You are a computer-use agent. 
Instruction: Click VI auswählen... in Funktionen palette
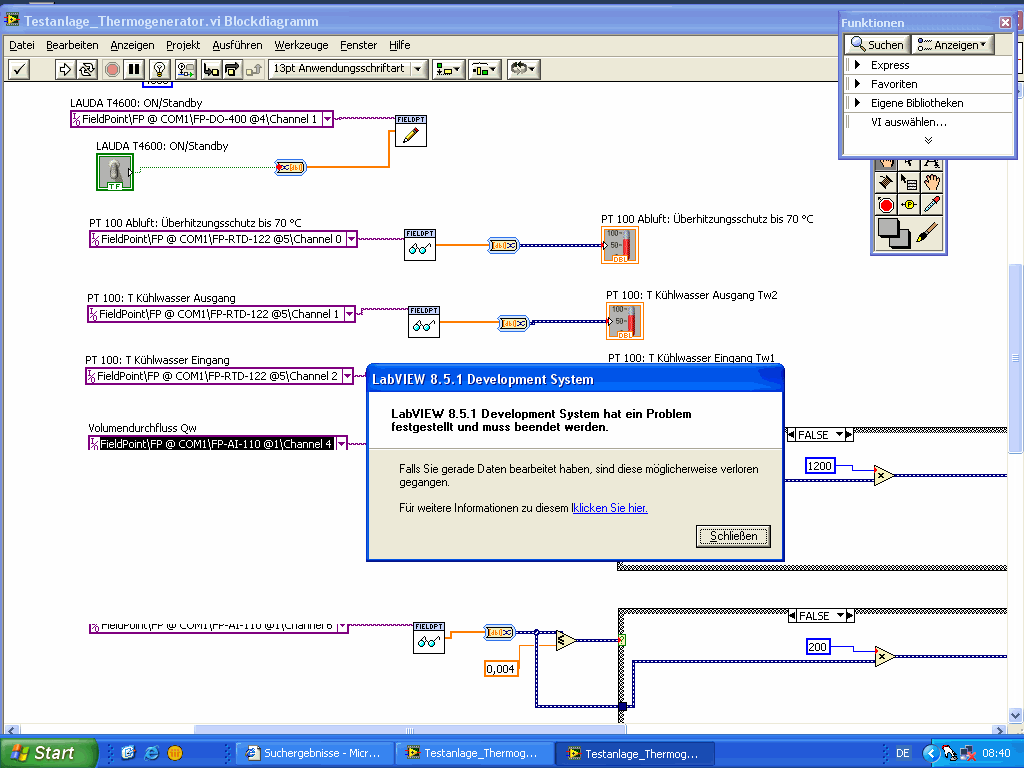[x=908, y=121]
